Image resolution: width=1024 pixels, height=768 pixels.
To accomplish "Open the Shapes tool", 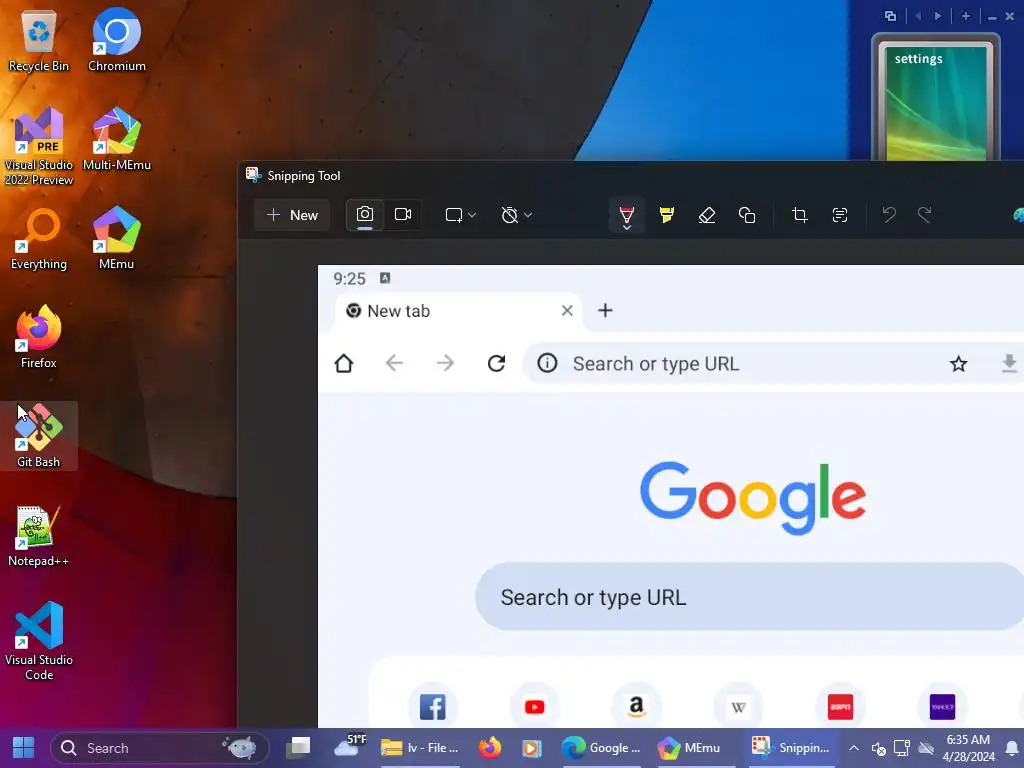I will [746, 215].
